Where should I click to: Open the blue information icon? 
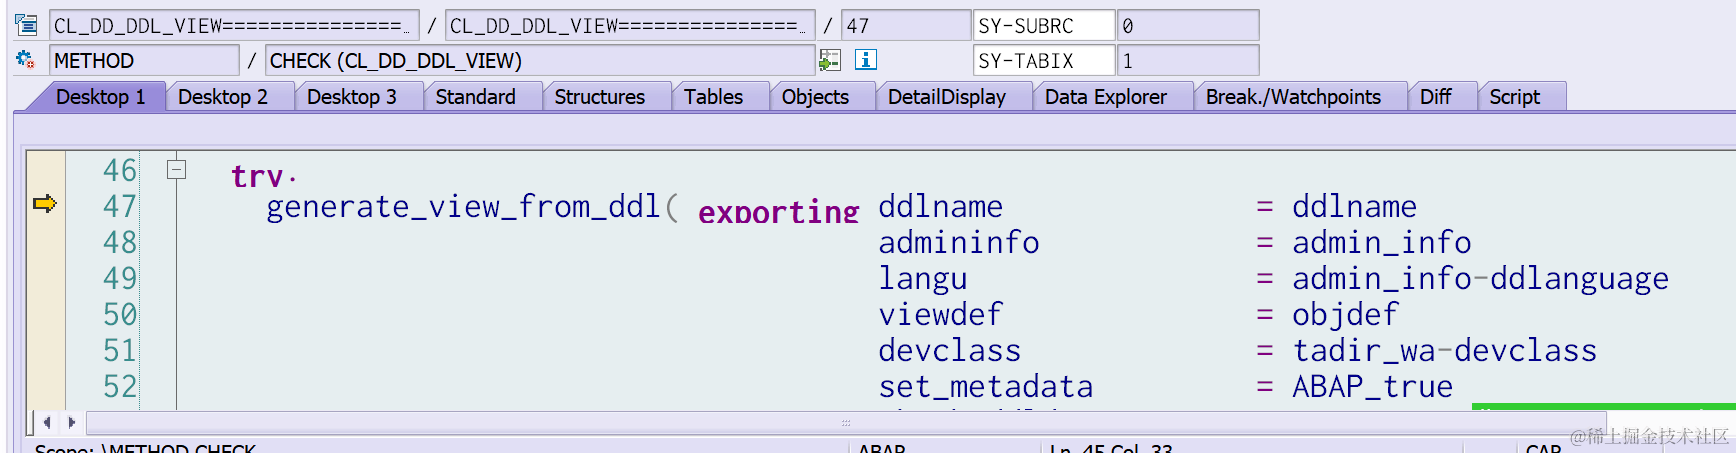[x=866, y=60]
